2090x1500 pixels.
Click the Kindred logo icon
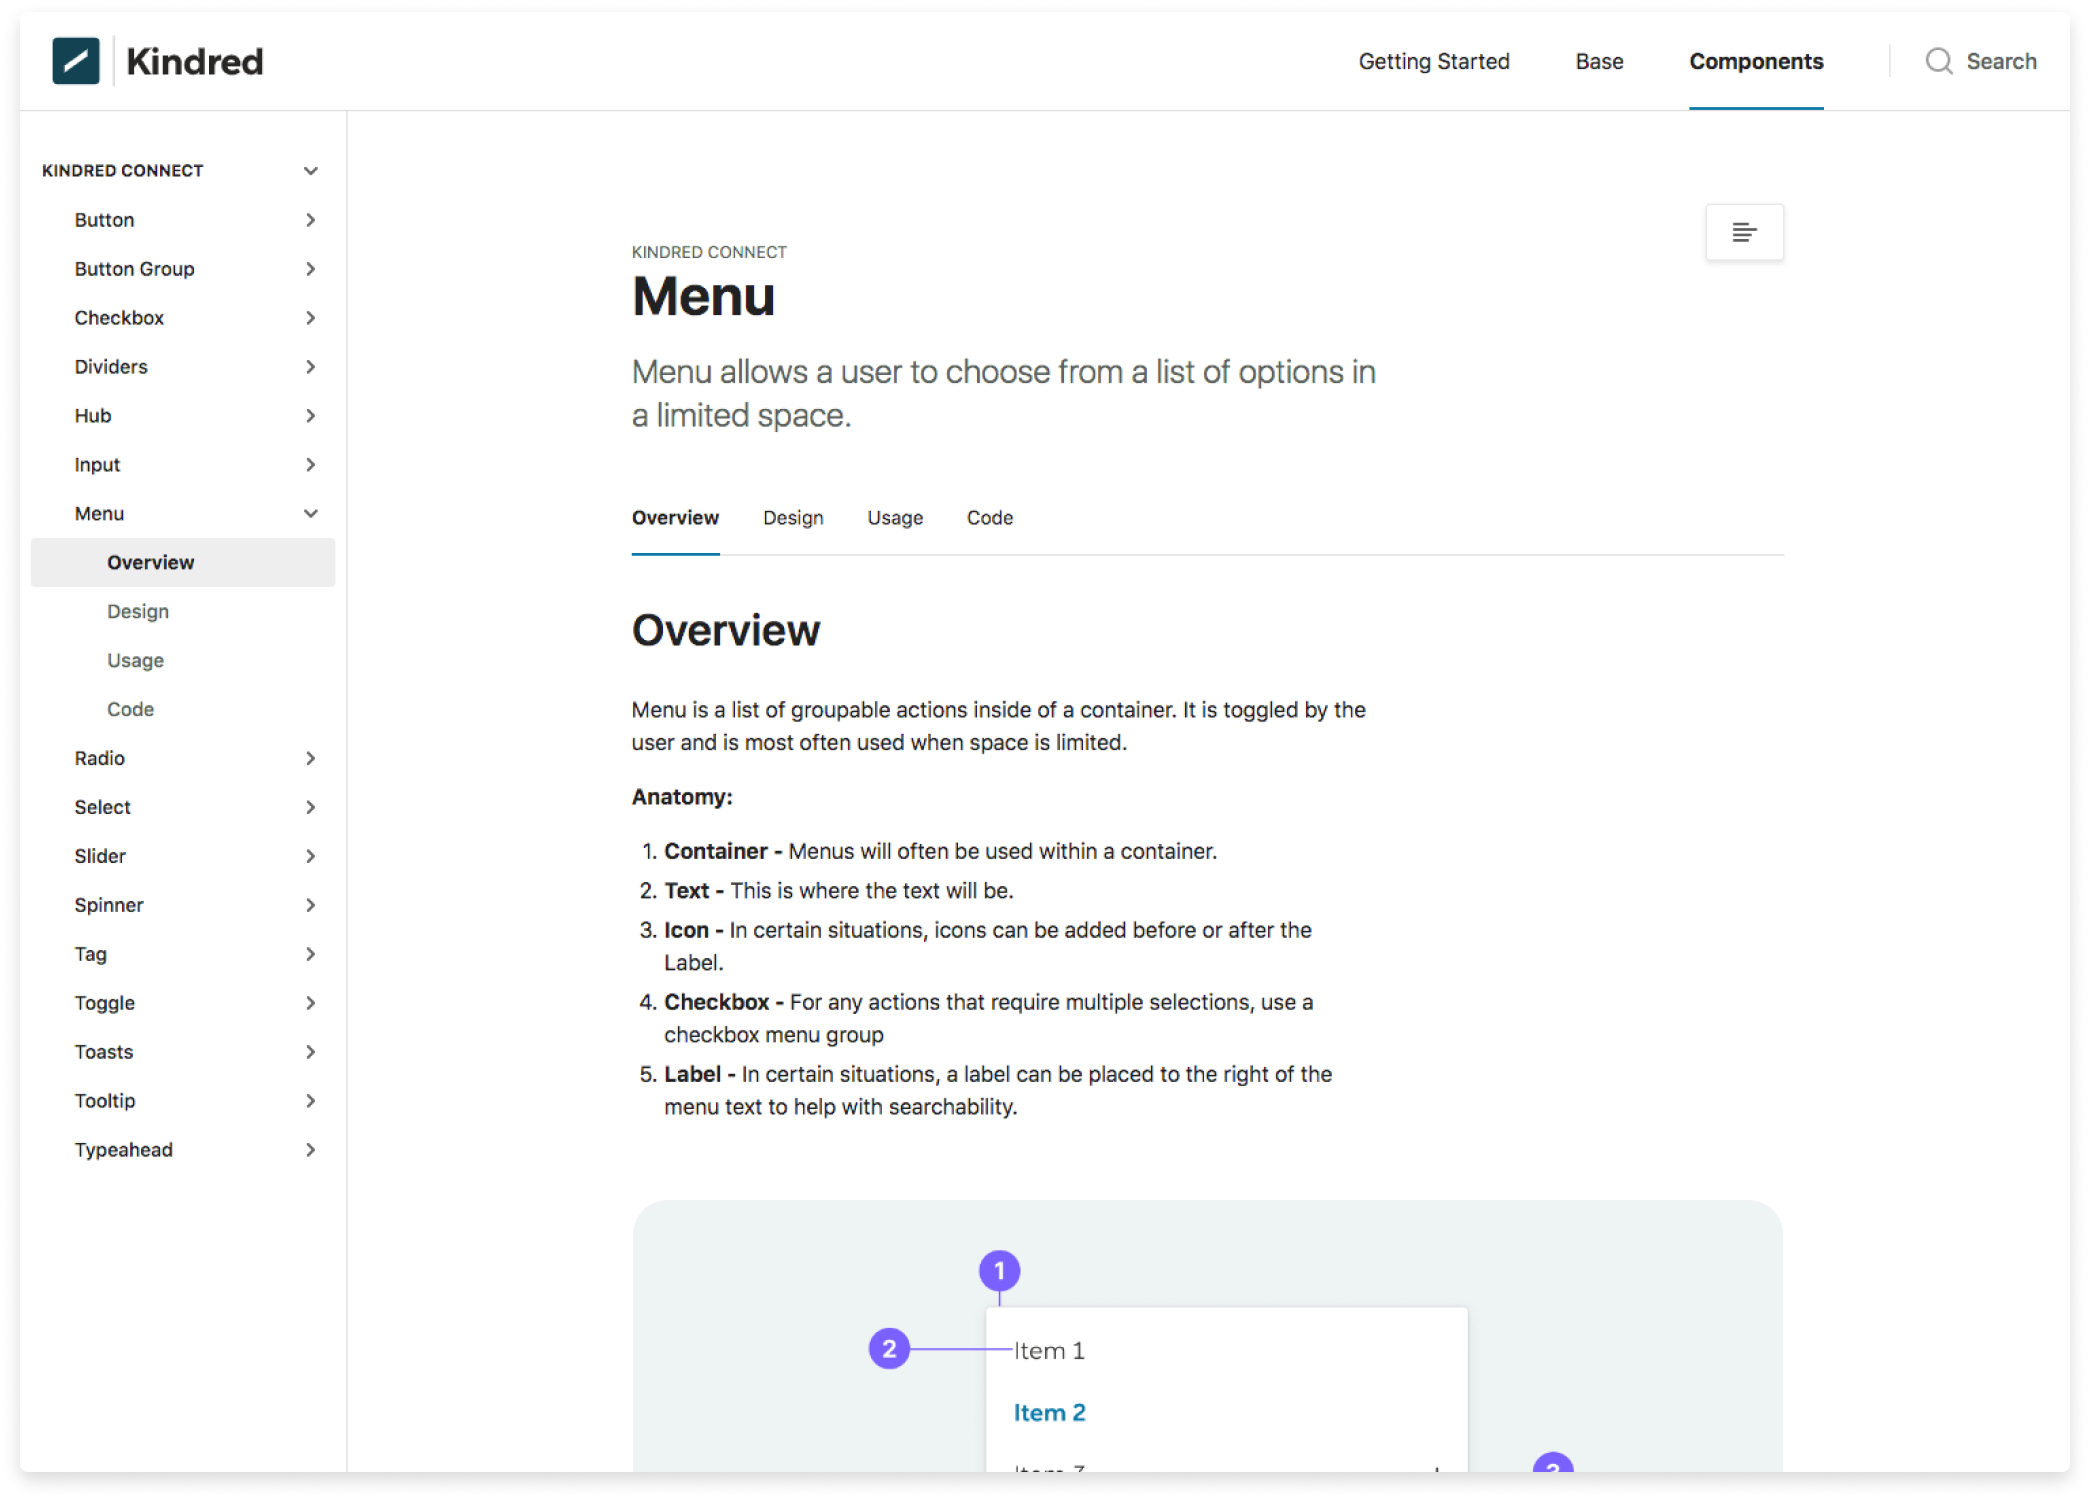pos(76,61)
